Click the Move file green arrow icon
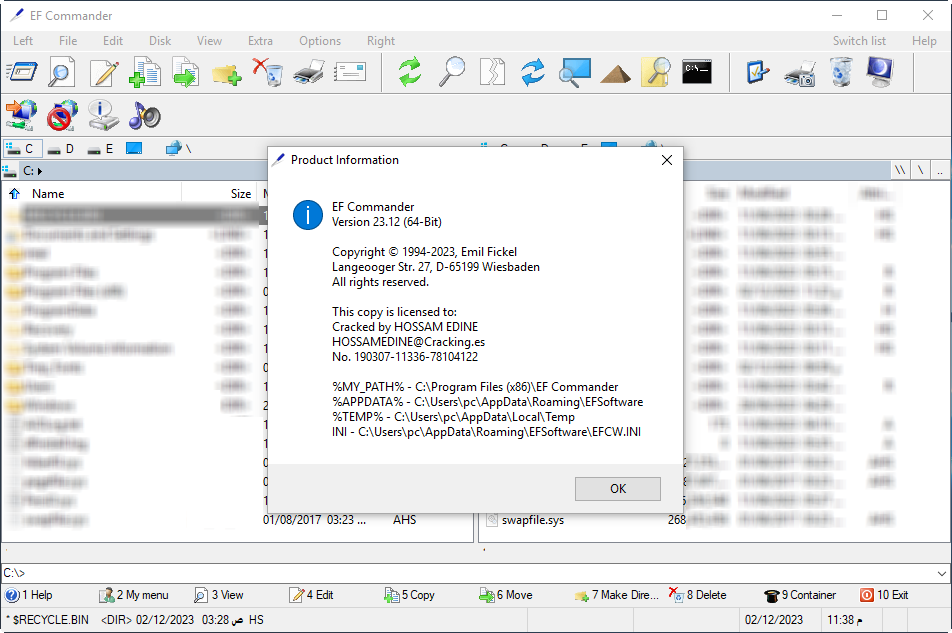The height and width of the screenshot is (633, 952). click(186, 72)
